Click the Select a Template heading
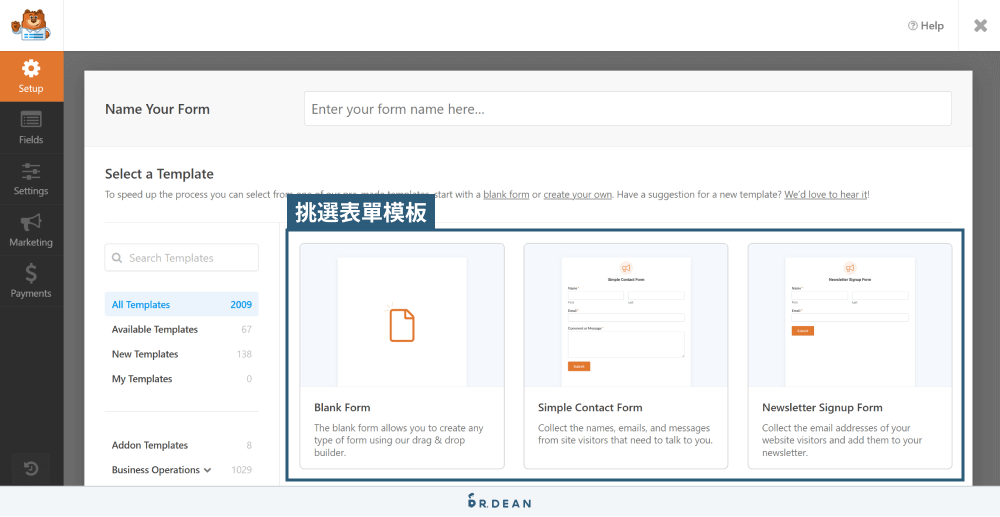The image size is (1000, 517). coord(159,174)
